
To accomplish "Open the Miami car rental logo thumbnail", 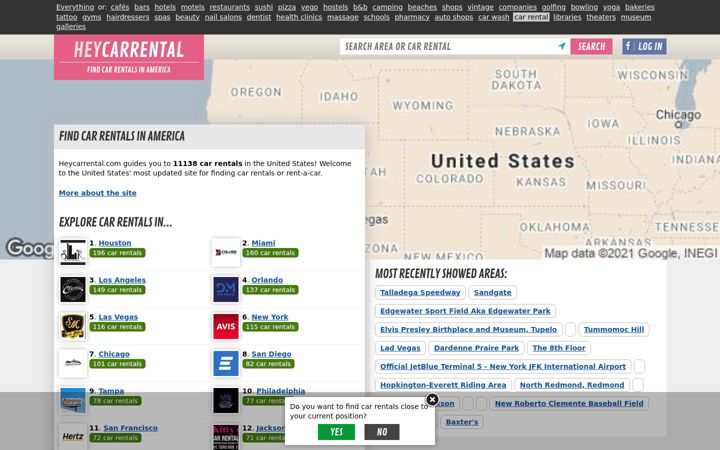I will (226, 252).
